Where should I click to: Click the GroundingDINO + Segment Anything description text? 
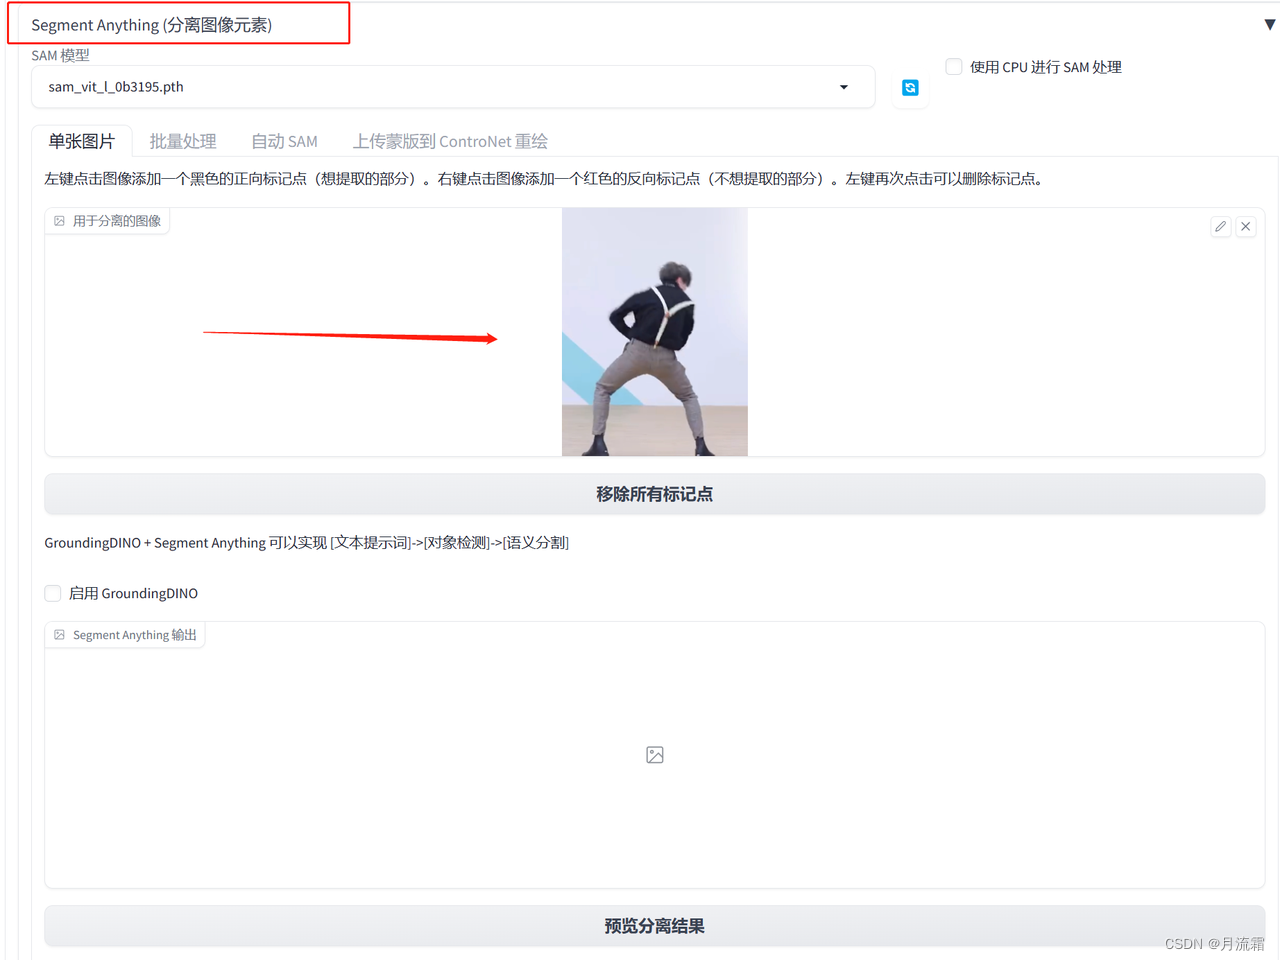(306, 543)
